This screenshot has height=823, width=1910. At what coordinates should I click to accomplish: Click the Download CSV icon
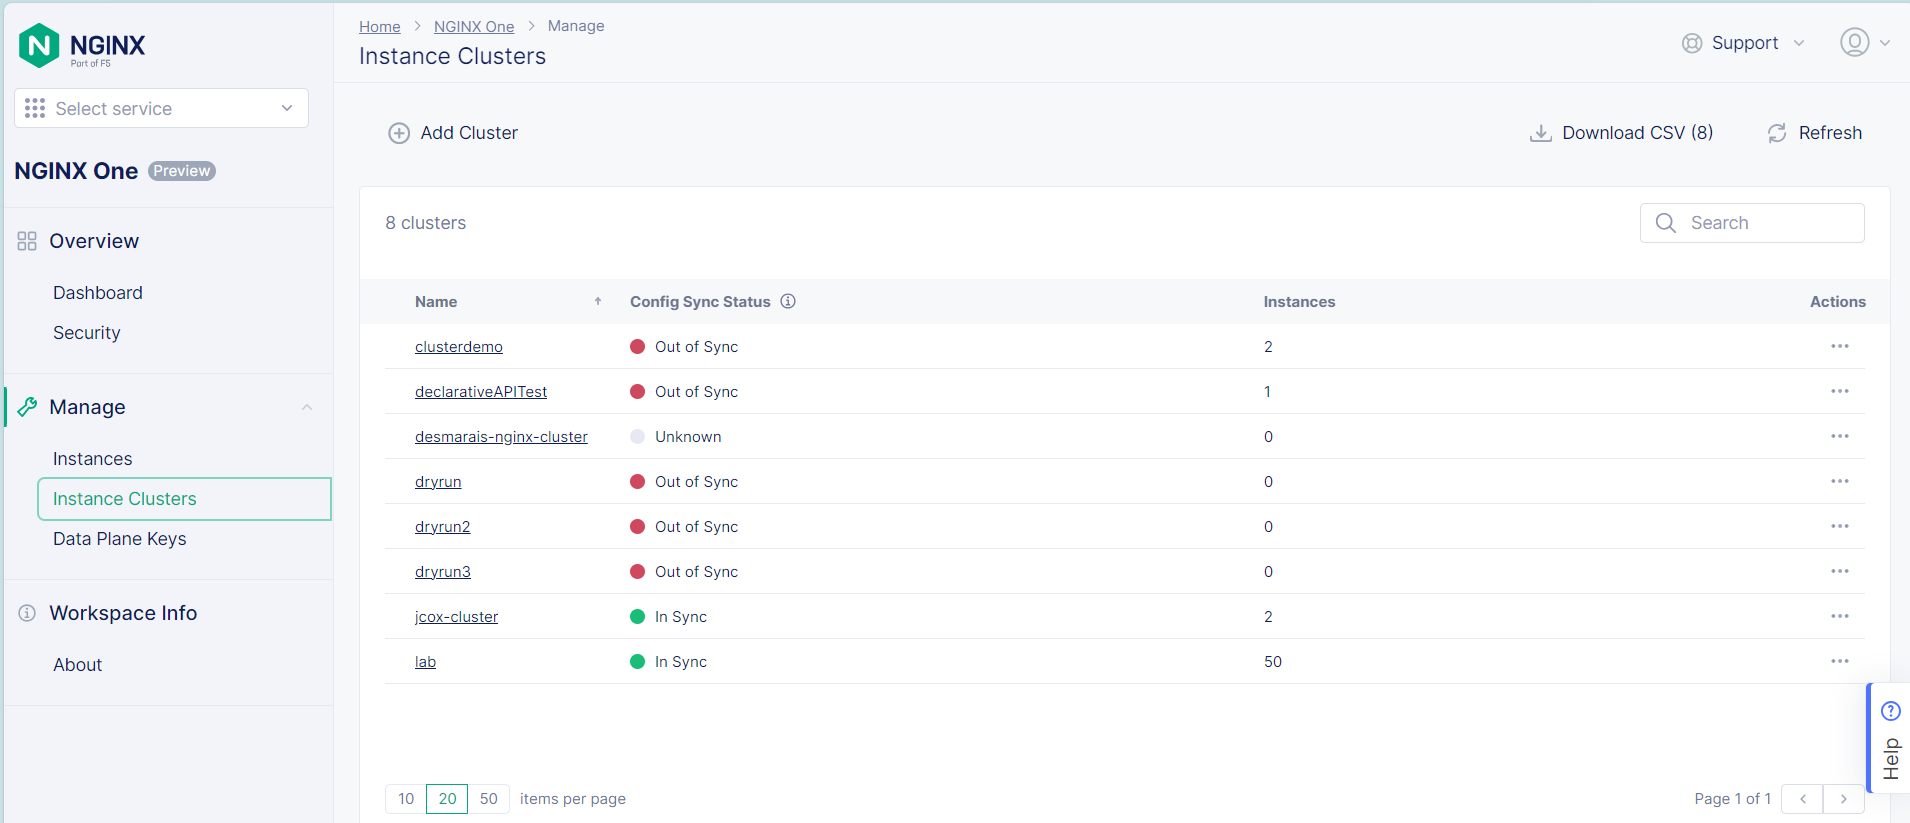click(x=1541, y=133)
